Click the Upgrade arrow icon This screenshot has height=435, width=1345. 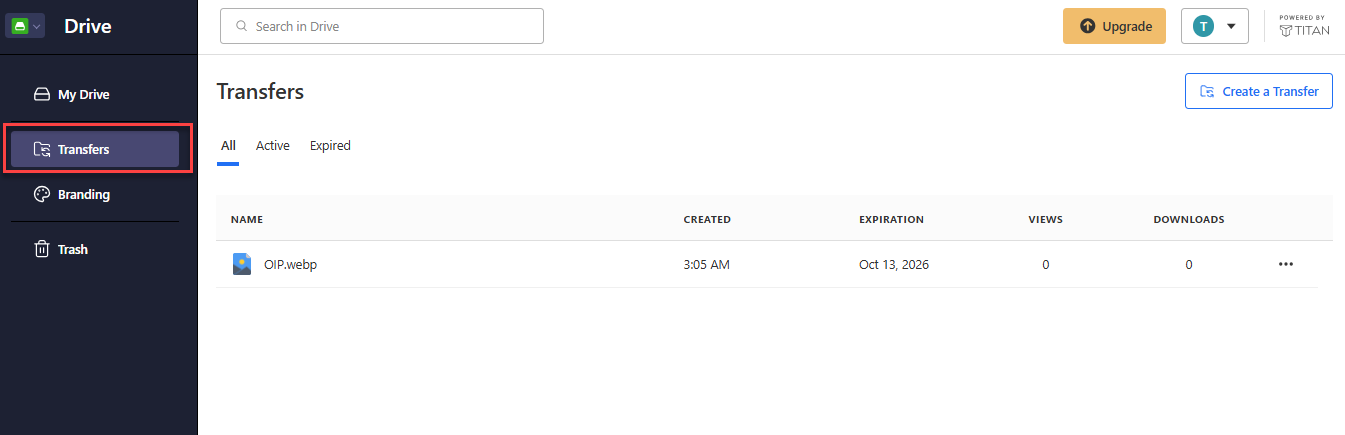tap(1087, 26)
